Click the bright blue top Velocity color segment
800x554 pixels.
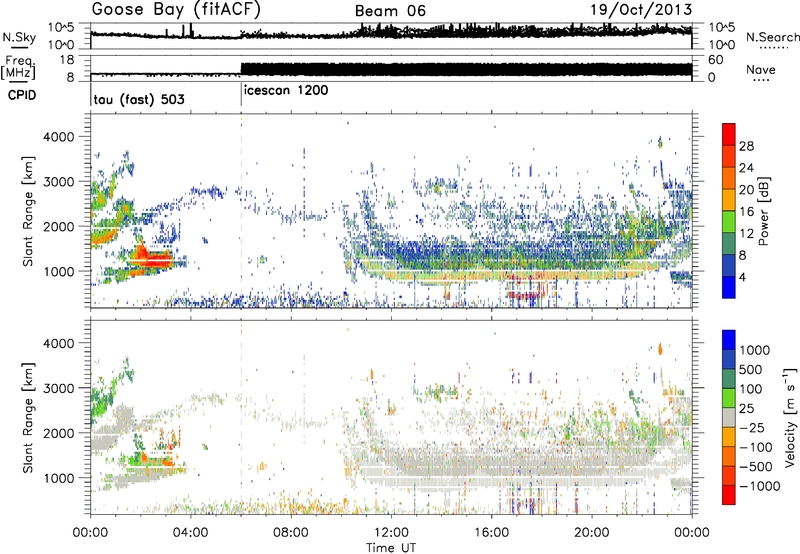click(x=729, y=340)
